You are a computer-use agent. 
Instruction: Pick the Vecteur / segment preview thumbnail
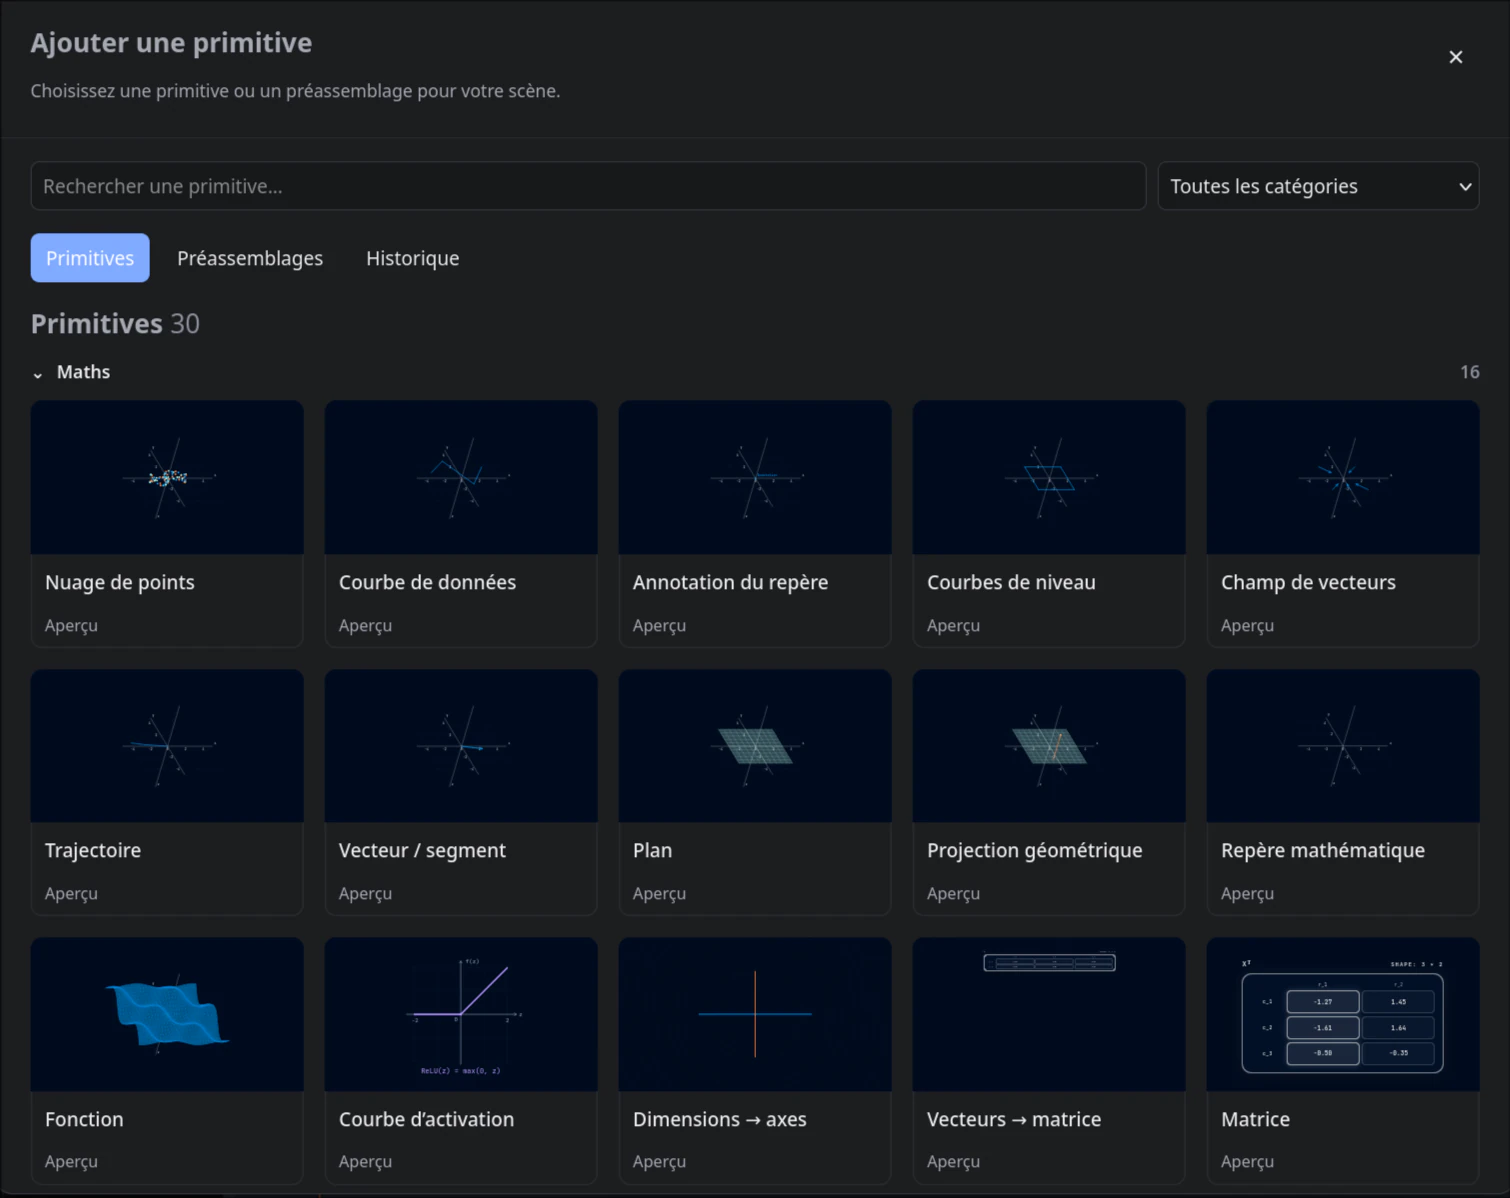pos(461,746)
